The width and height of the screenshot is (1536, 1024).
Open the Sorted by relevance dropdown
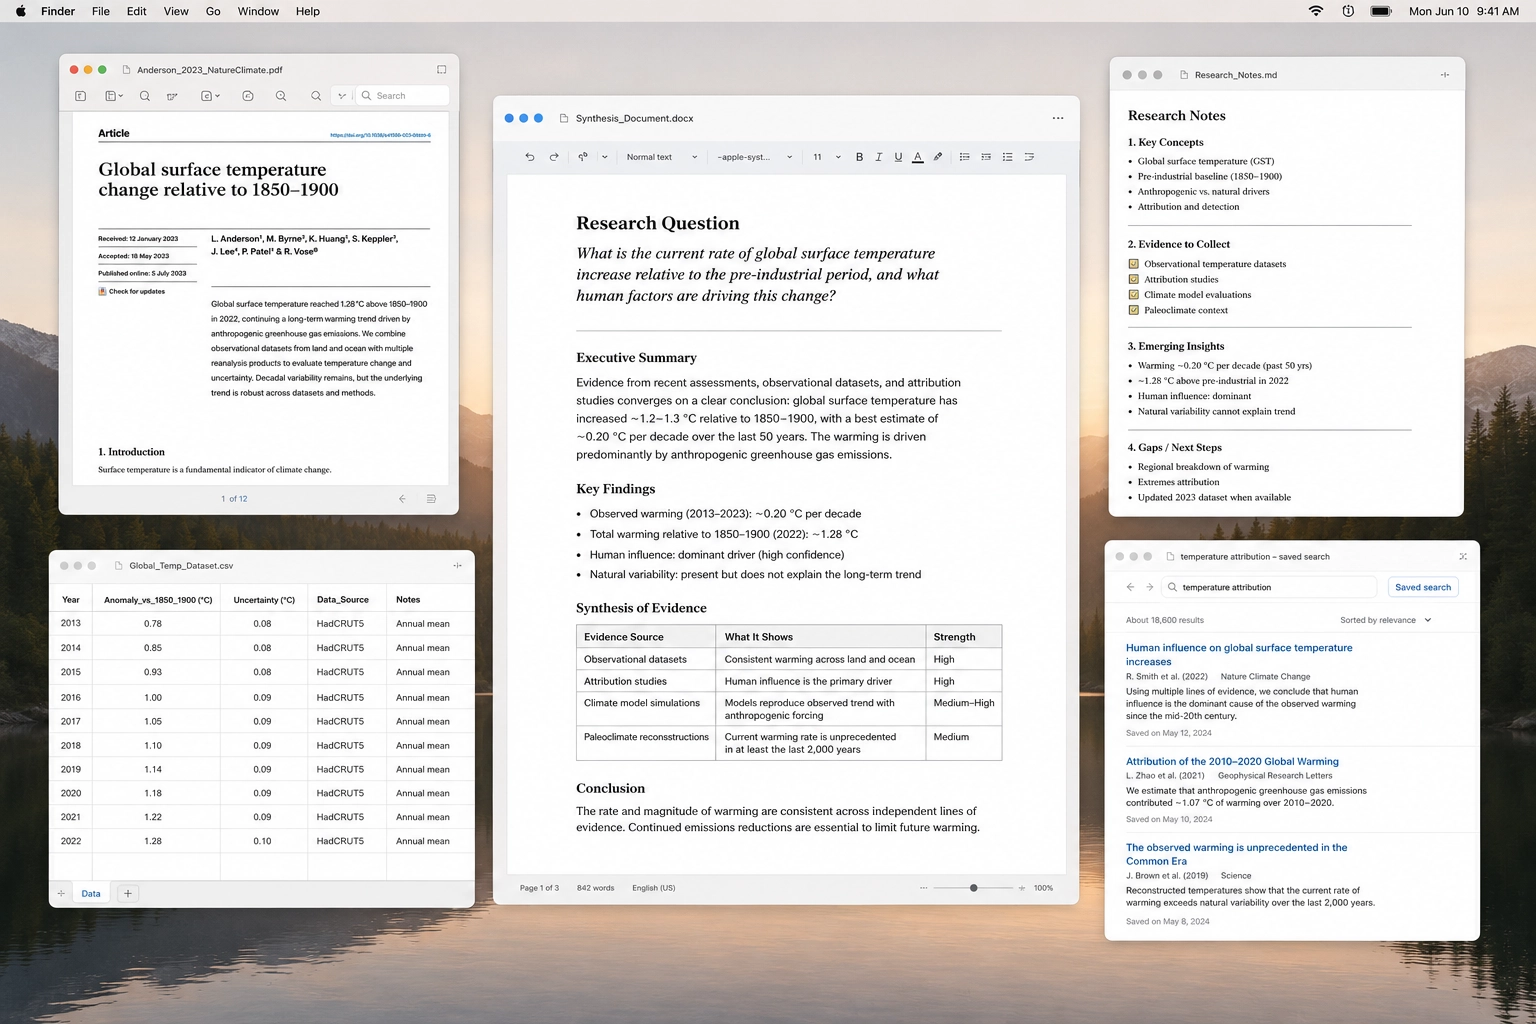(x=1386, y=620)
